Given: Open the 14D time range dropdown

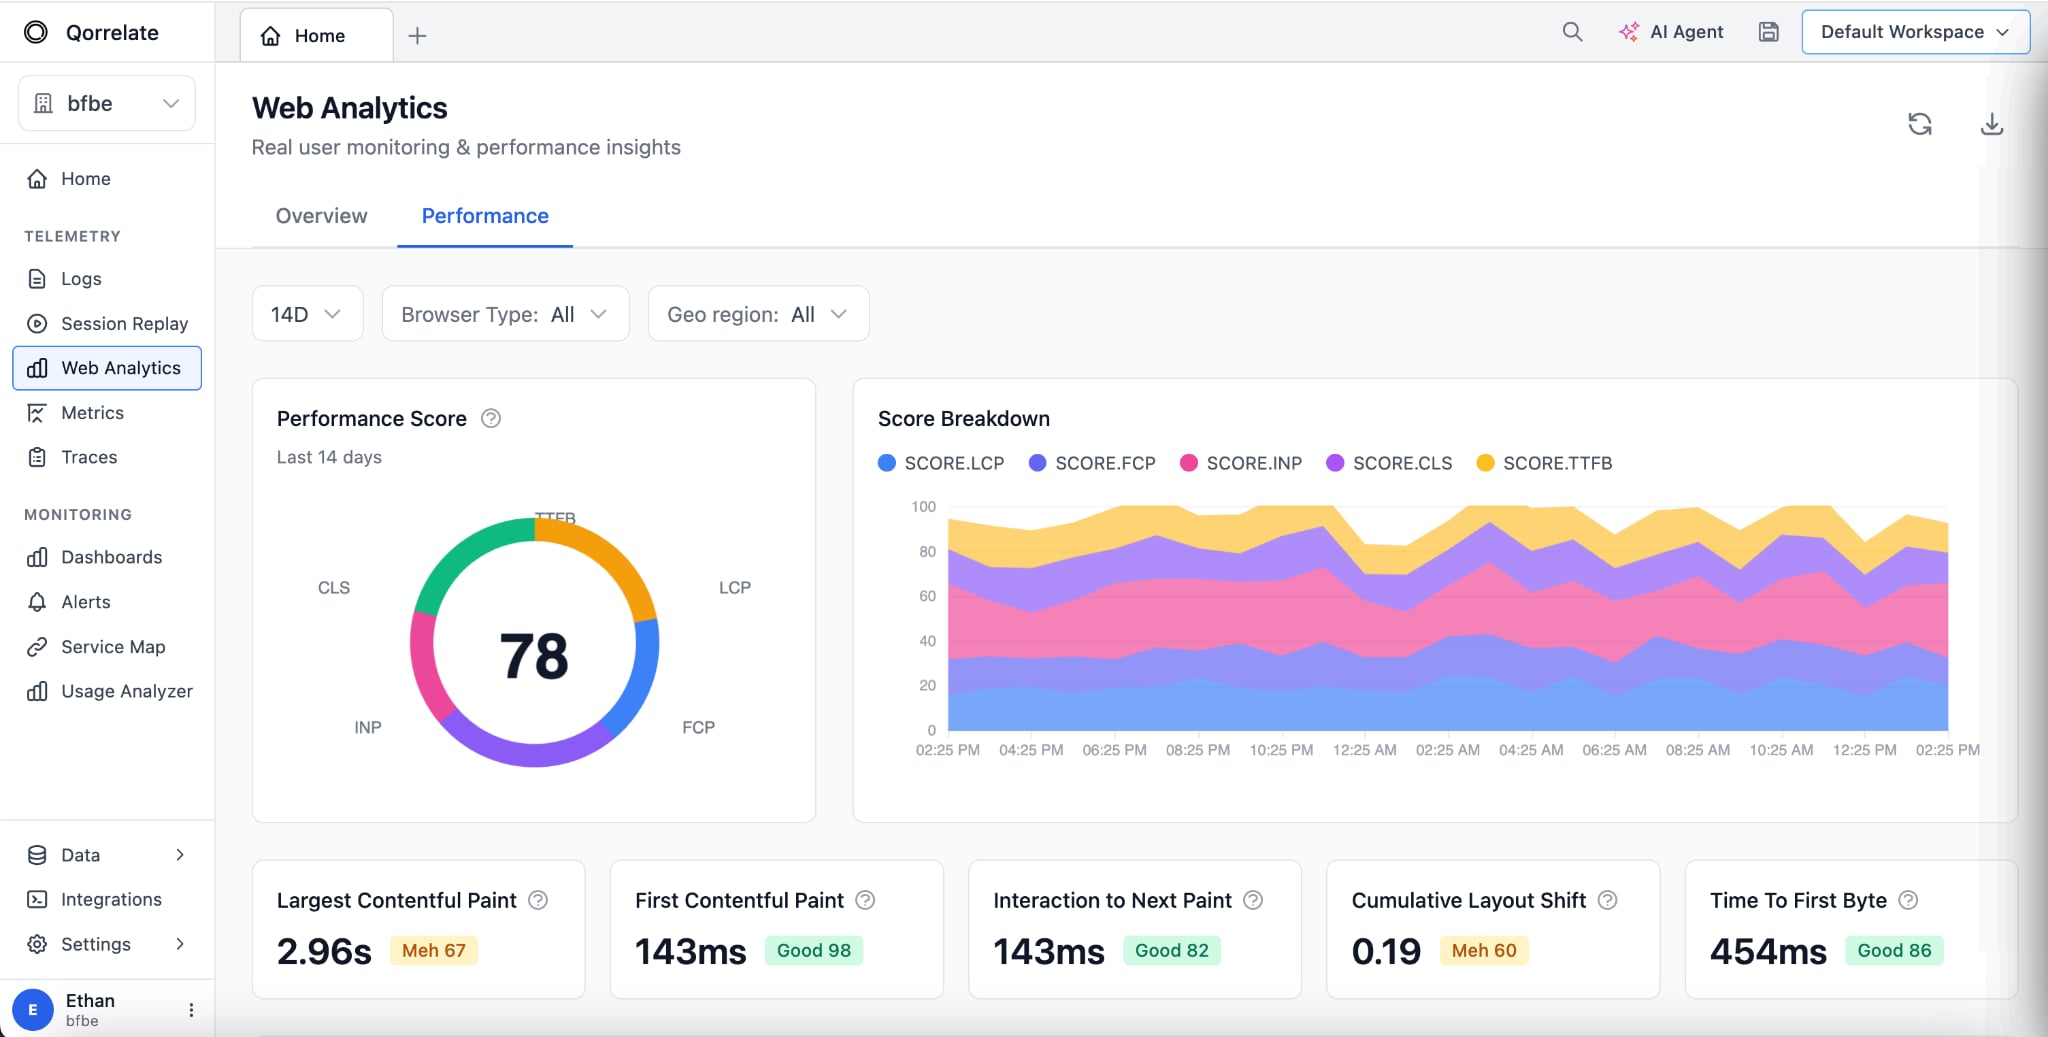Looking at the screenshot, I should (x=306, y=313).
